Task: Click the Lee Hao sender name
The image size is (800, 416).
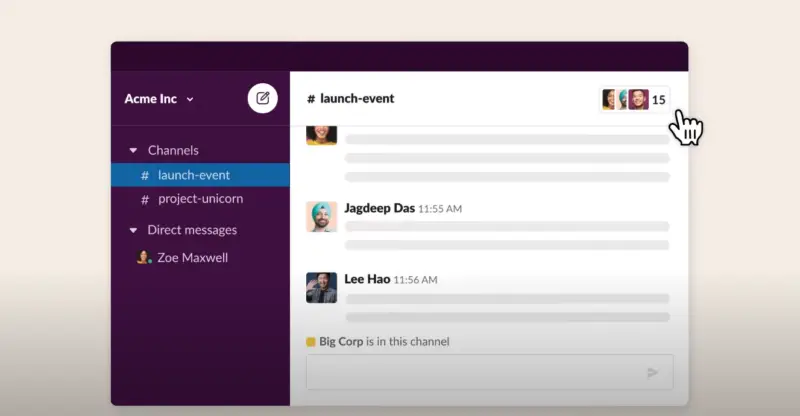Action: 367,279
